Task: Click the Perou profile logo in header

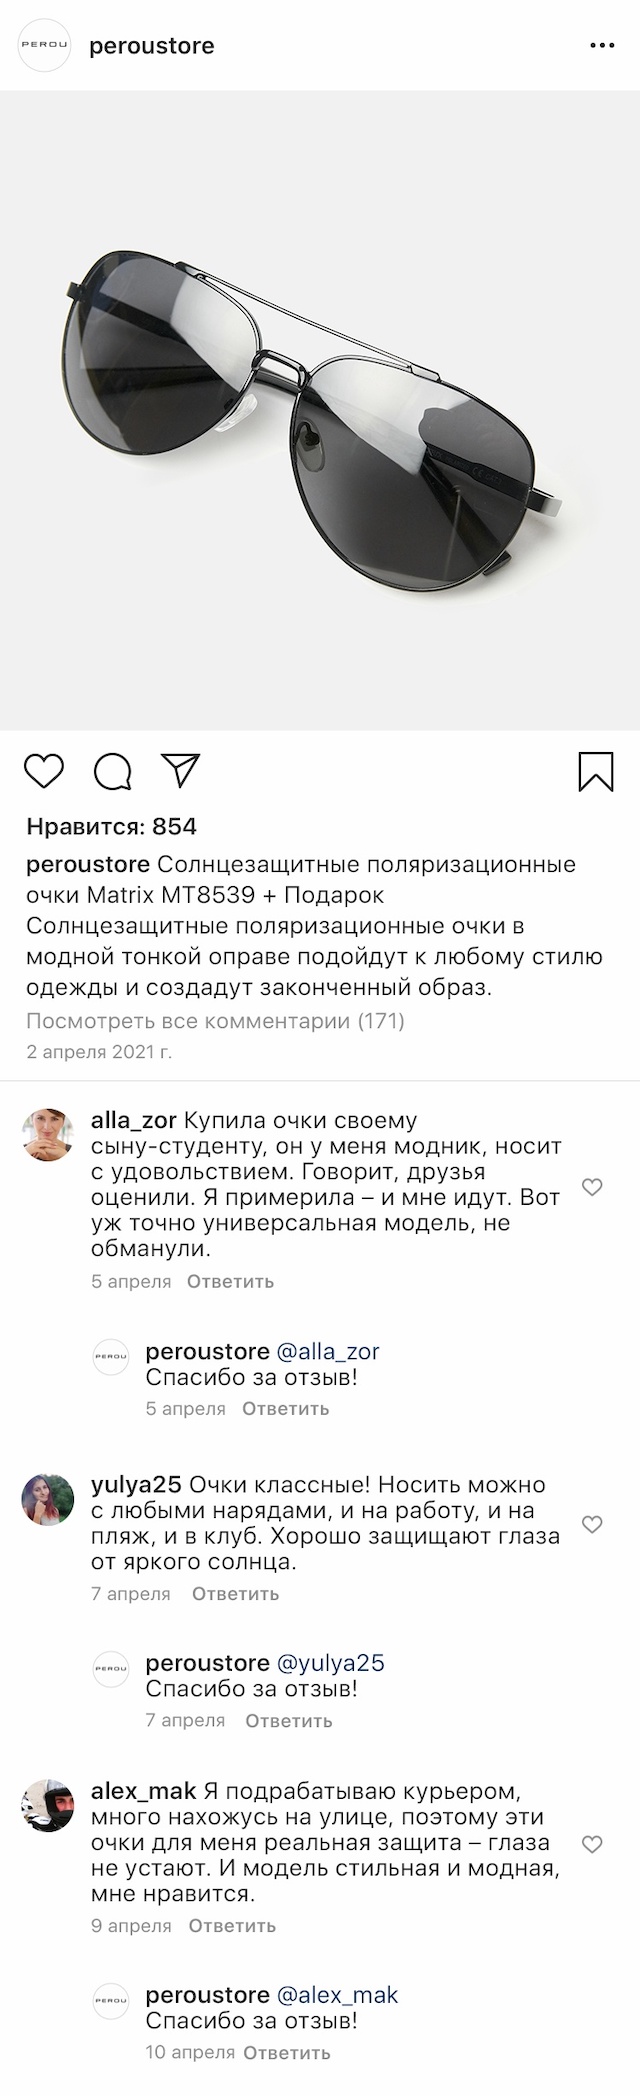Action: [x=45, y=46]
